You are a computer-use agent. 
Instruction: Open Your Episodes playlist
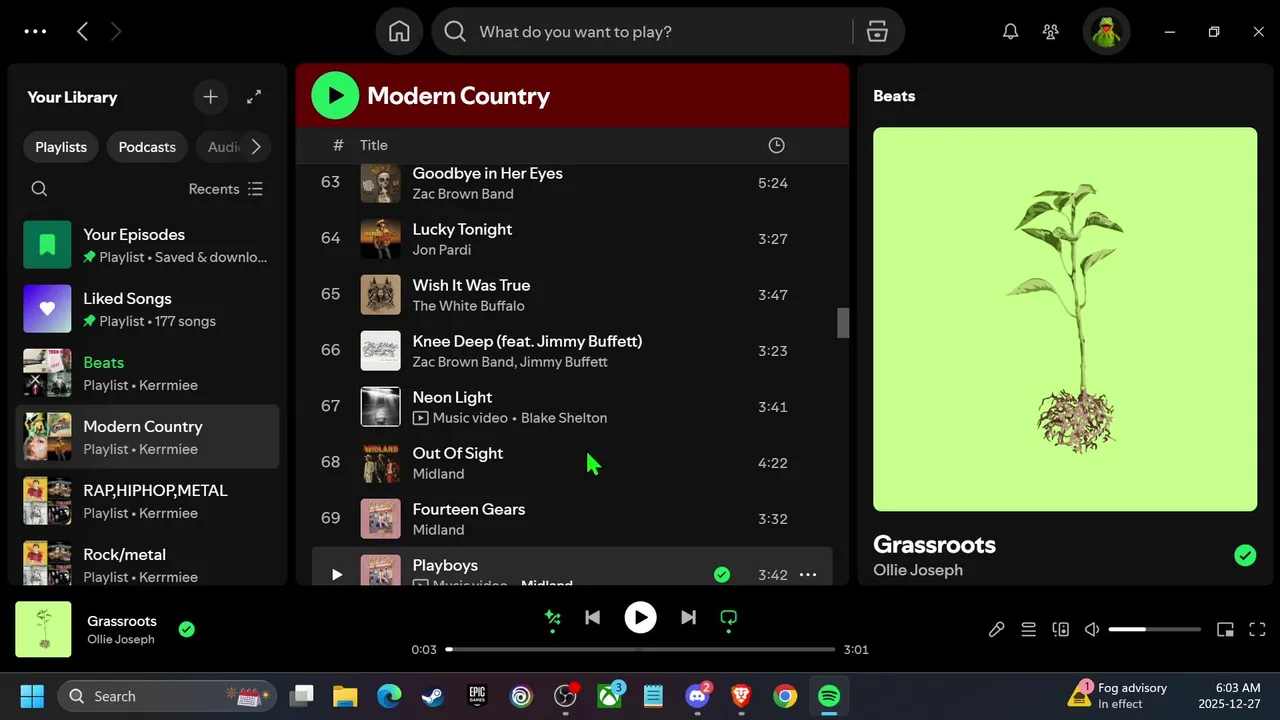(147, 245)
